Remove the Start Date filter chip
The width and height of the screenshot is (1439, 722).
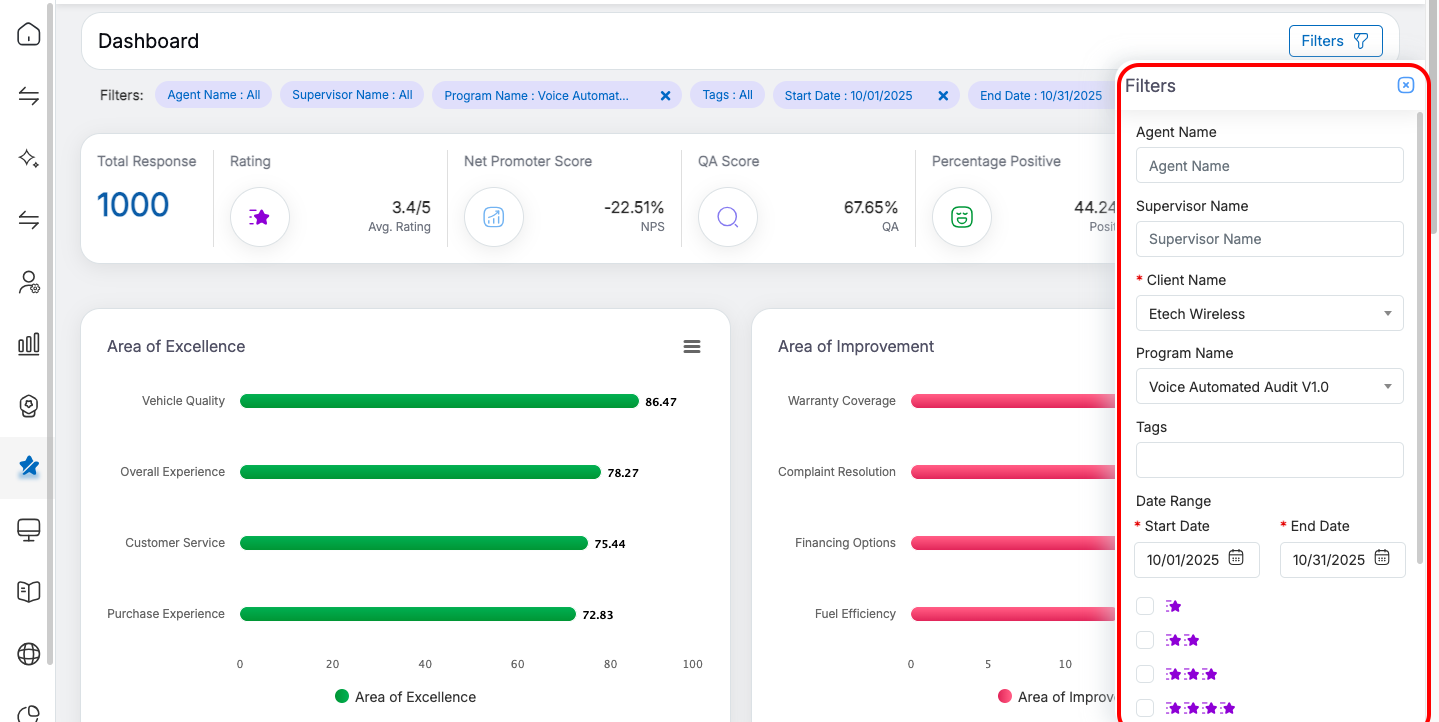[x=942, y=96]
